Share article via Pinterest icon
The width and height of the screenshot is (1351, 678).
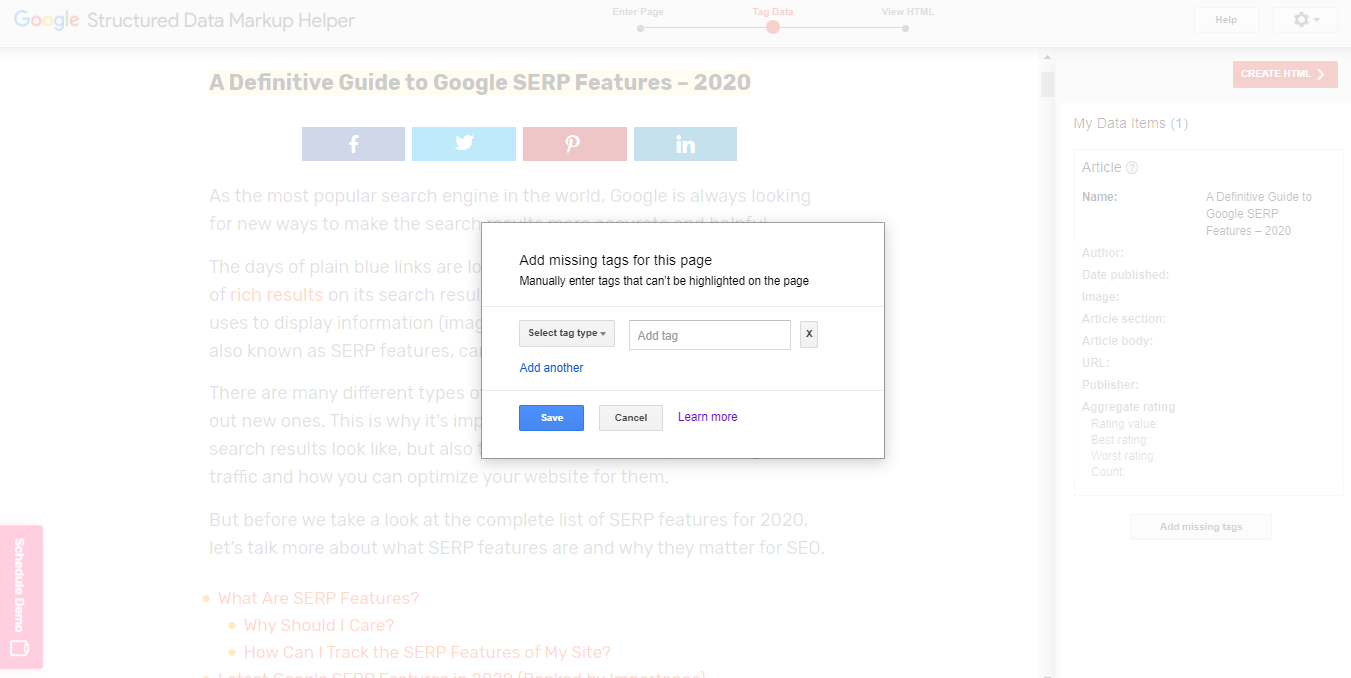tap(575, 144)
